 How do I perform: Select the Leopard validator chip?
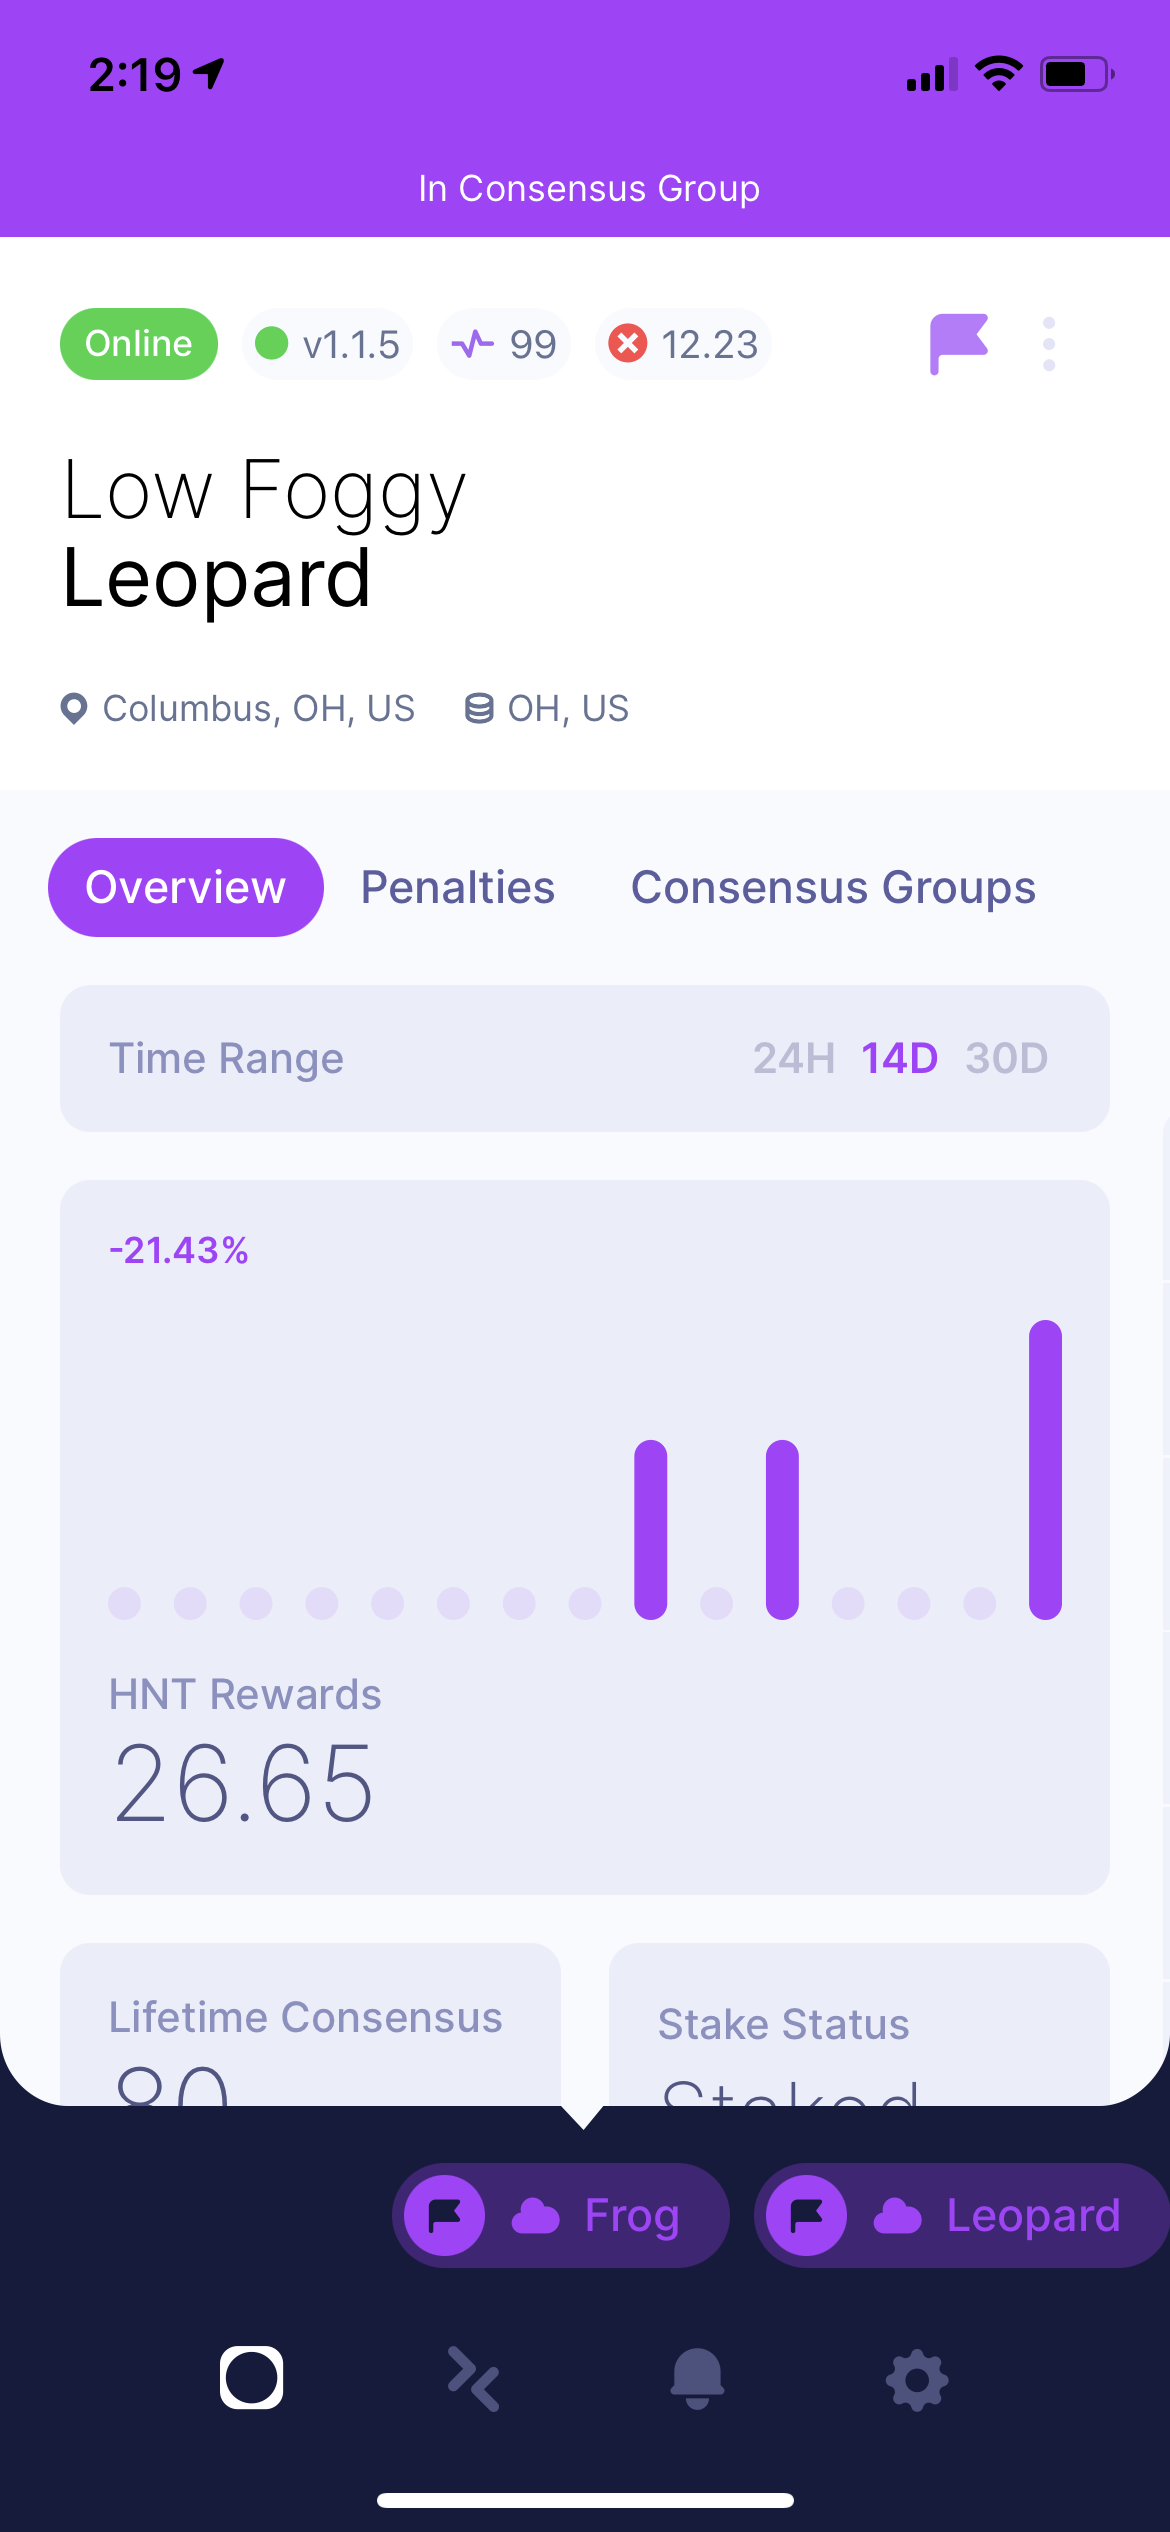pyautogui.click(x=962, y=2215)
